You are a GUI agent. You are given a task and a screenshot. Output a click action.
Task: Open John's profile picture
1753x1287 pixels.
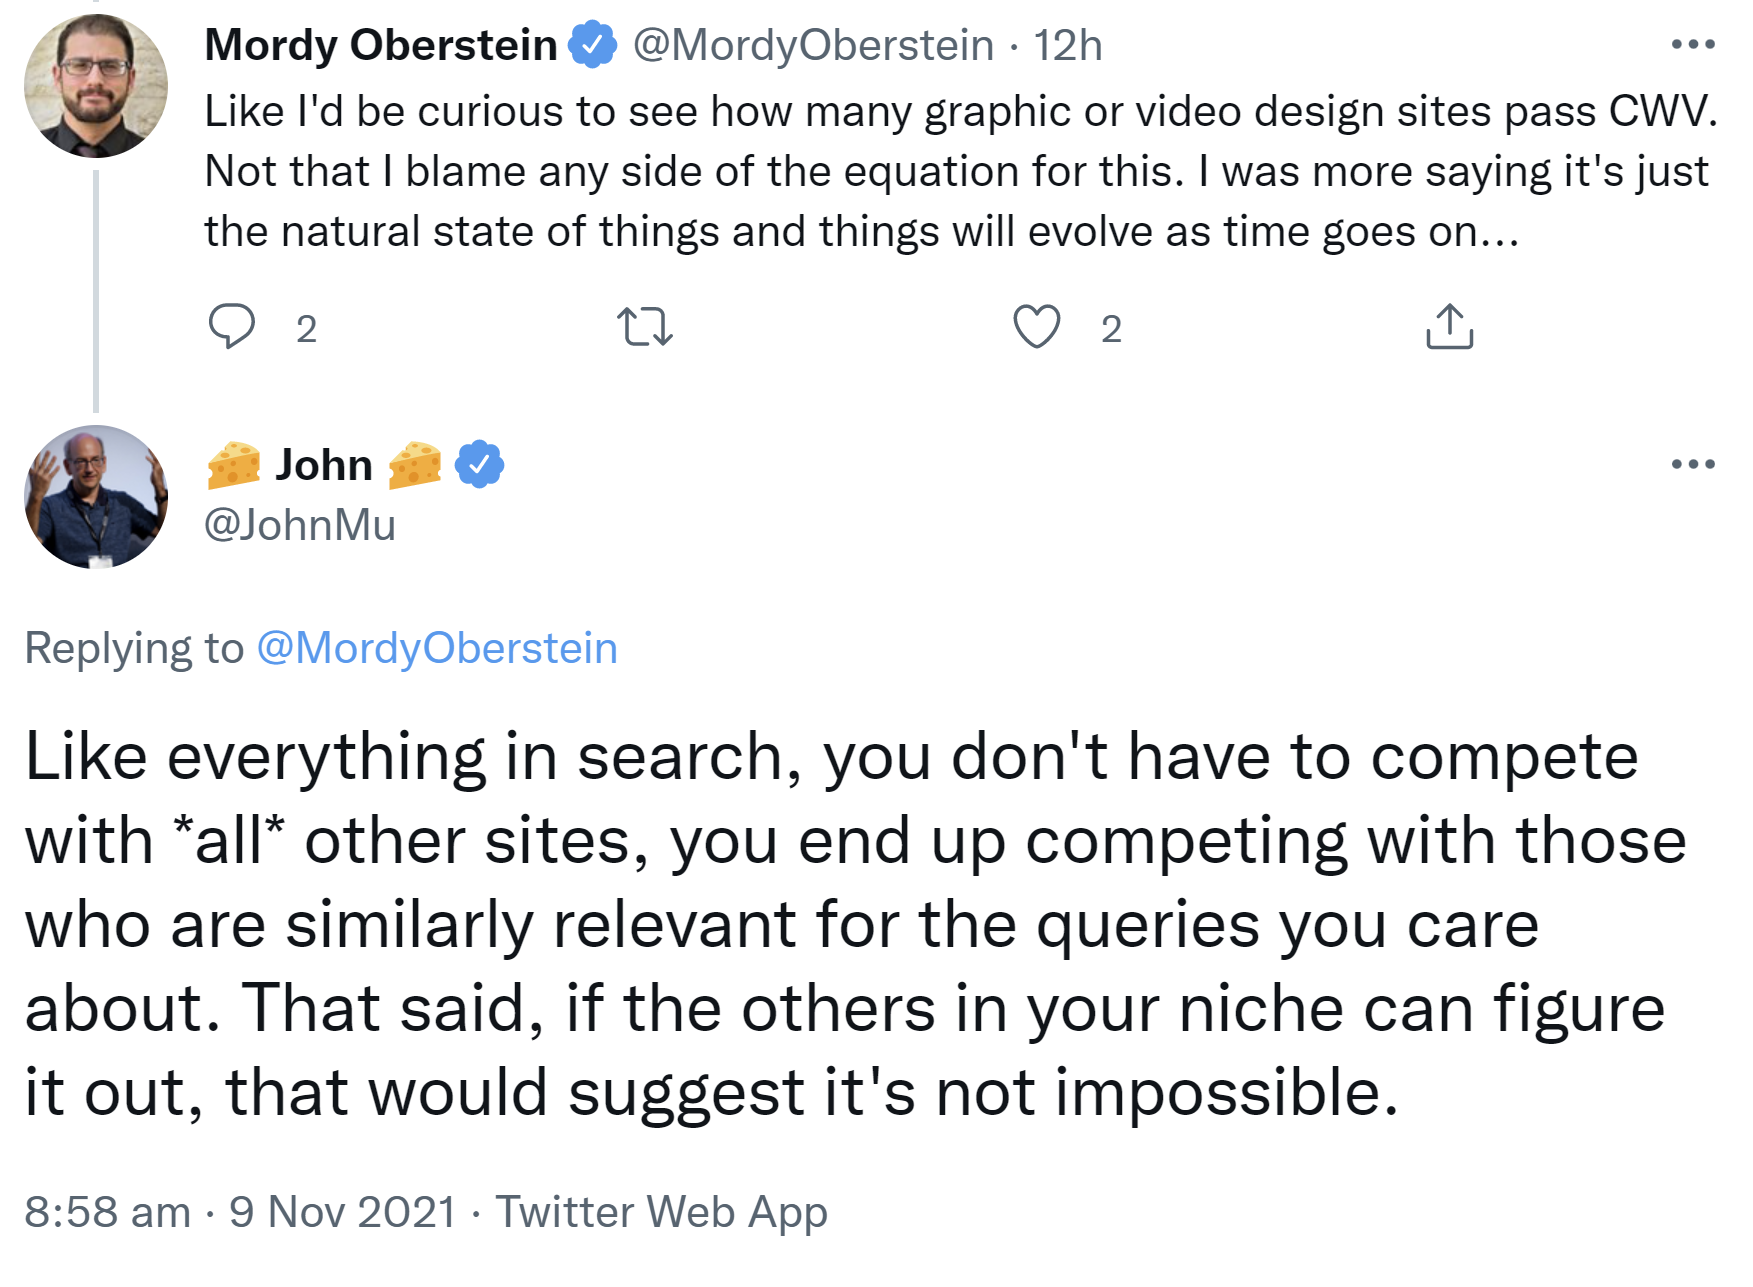pos(96,497)
